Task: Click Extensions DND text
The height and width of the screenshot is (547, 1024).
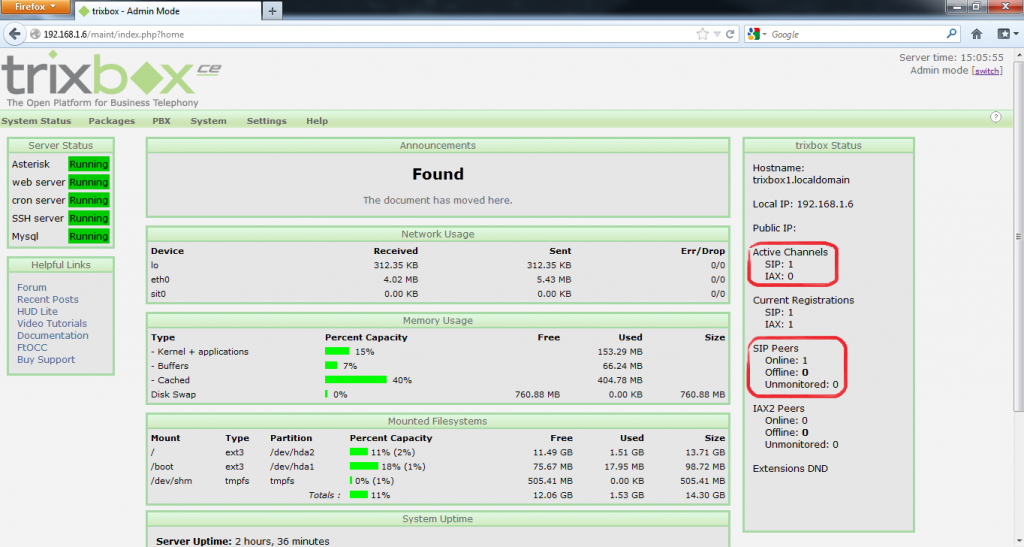Action: click(790, 469)
